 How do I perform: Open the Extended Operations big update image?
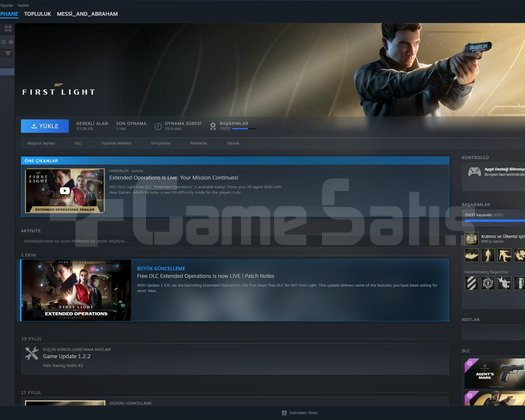pyautogui.click(x=76, y=290)
